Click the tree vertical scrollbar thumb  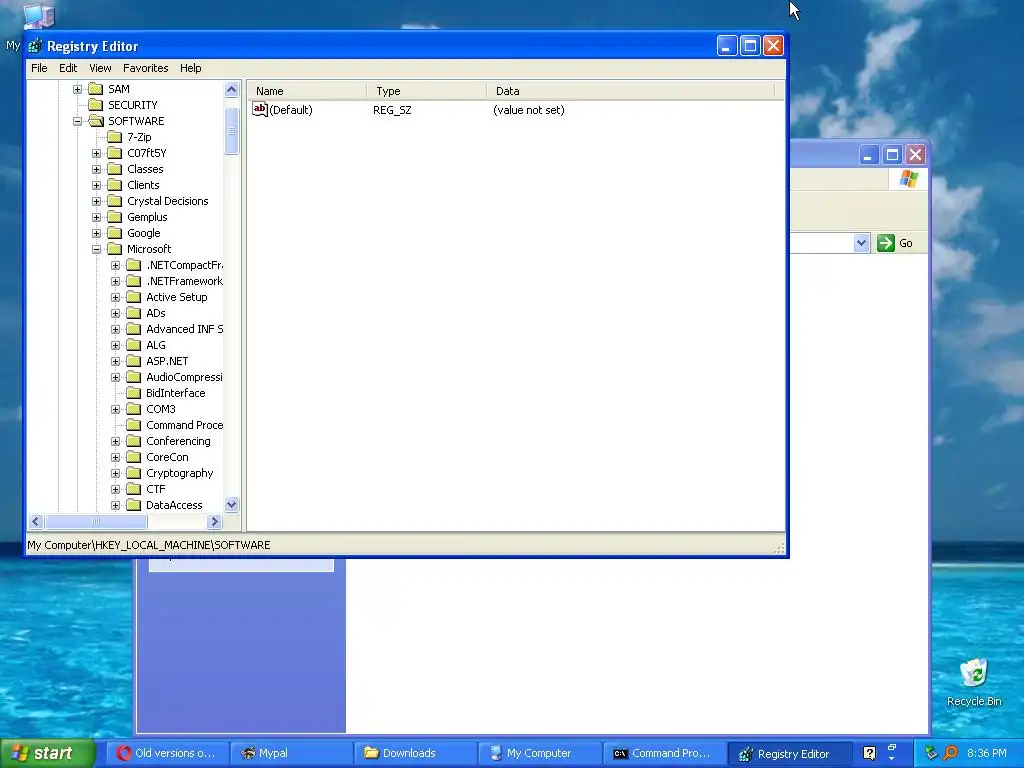coord(232,131)
